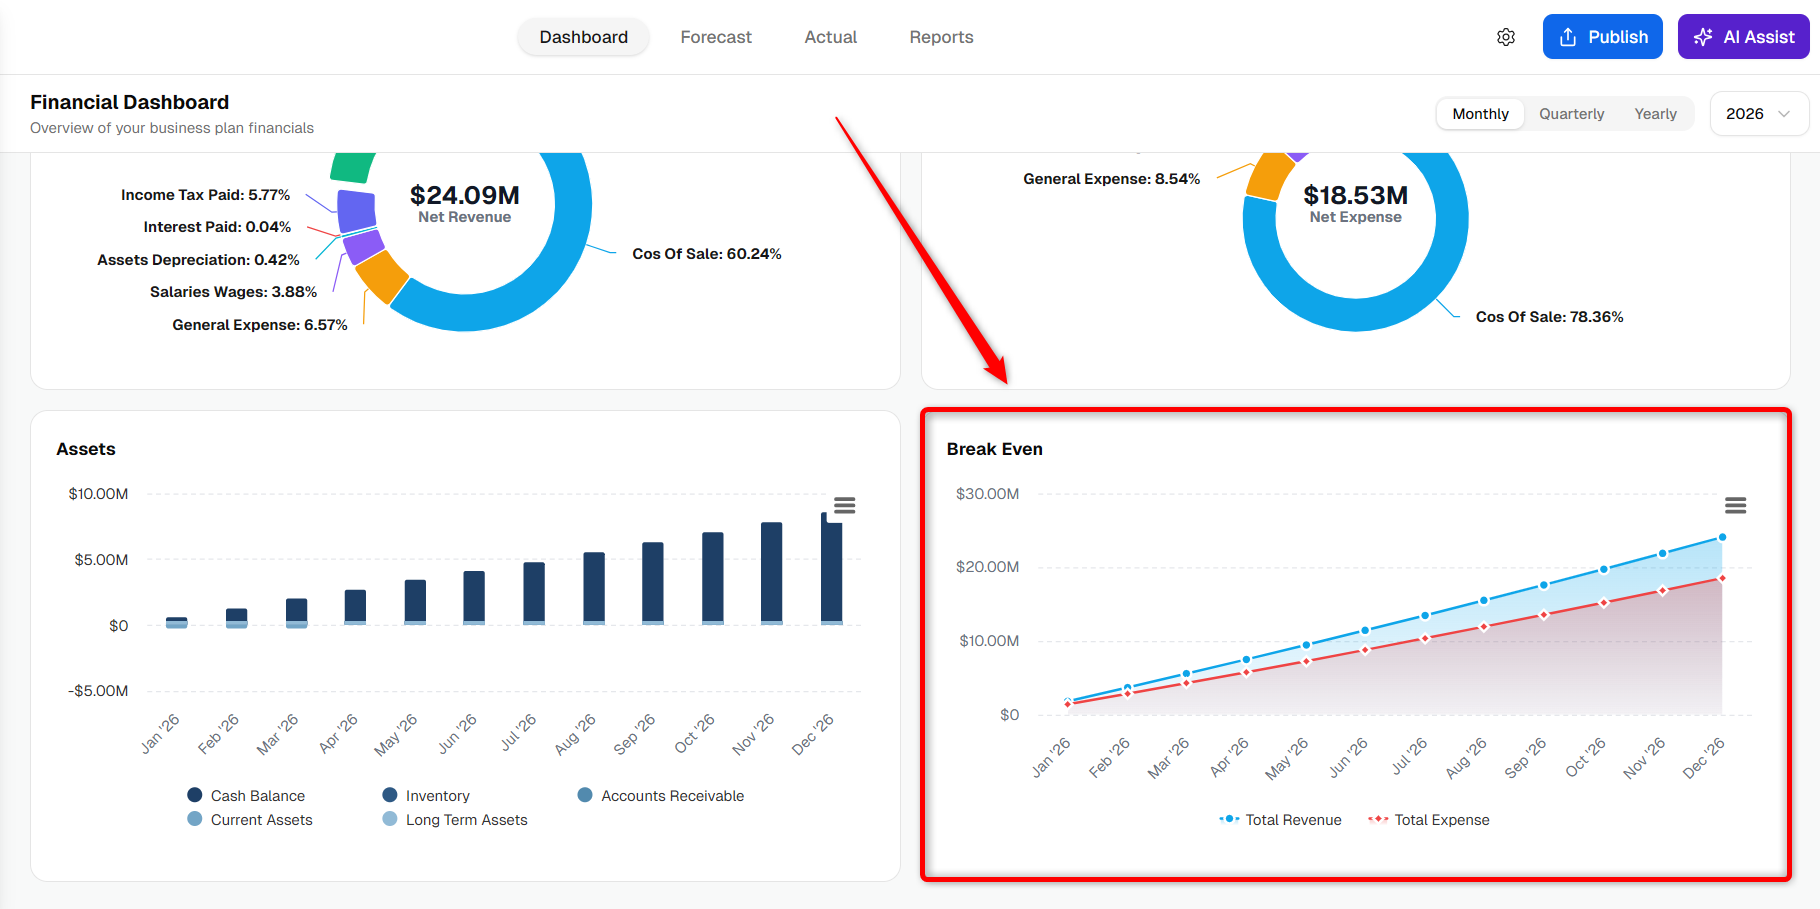This screenshot has width=1820, height=909.
Task: Toggle the Accounts Receivable legend item
Action: point(662,795)
